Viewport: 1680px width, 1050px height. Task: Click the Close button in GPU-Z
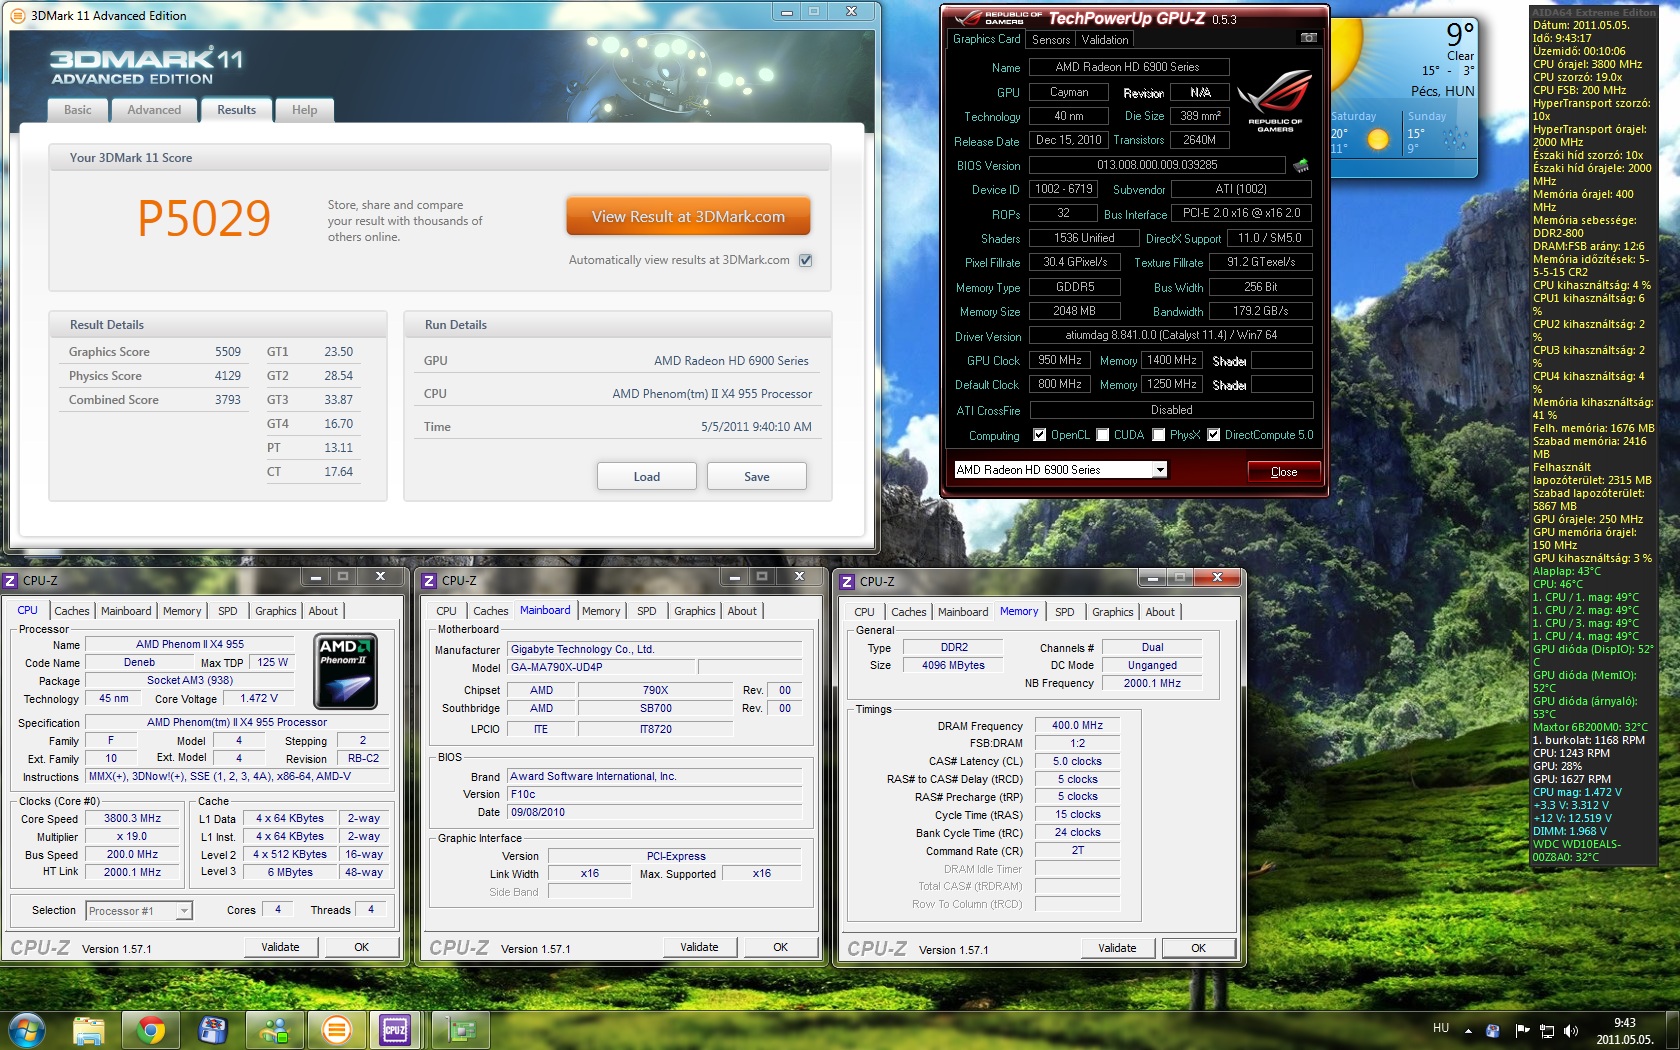[1284, 472]
